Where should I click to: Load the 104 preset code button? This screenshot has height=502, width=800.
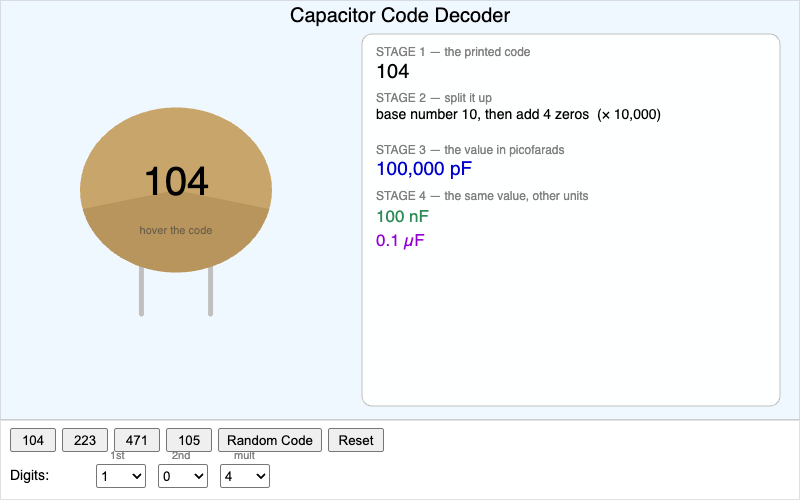pyautogui.click(x=33, y=440)
